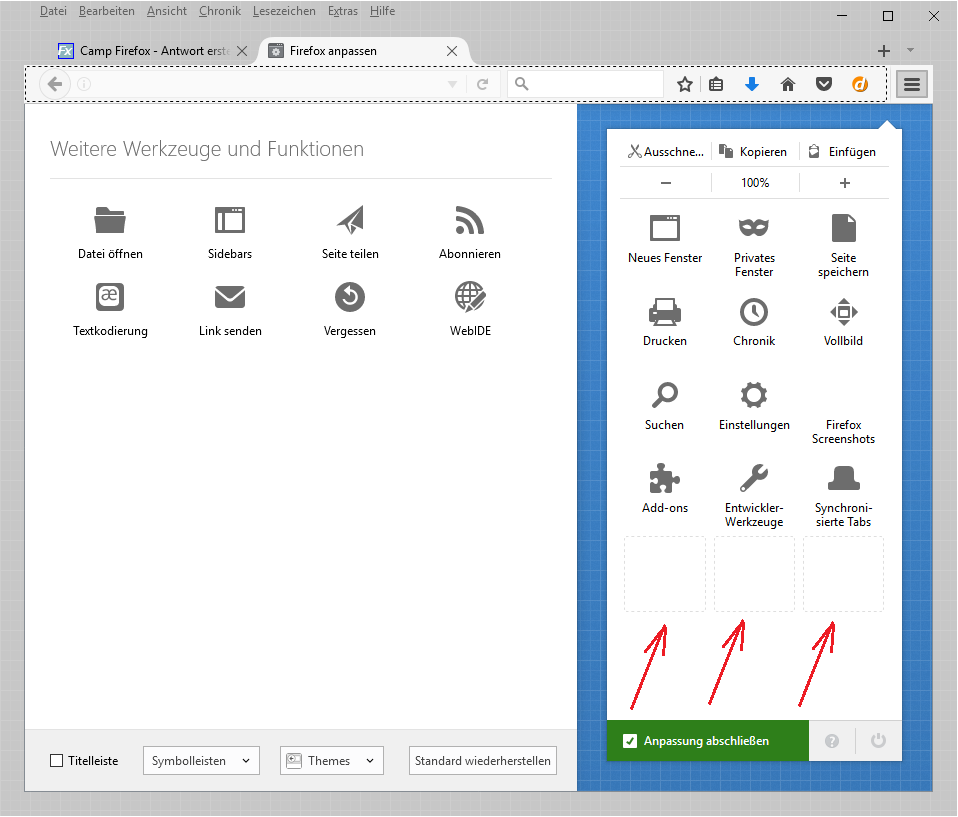Click the Neues Fenster icon

click(x=665, y=228)
